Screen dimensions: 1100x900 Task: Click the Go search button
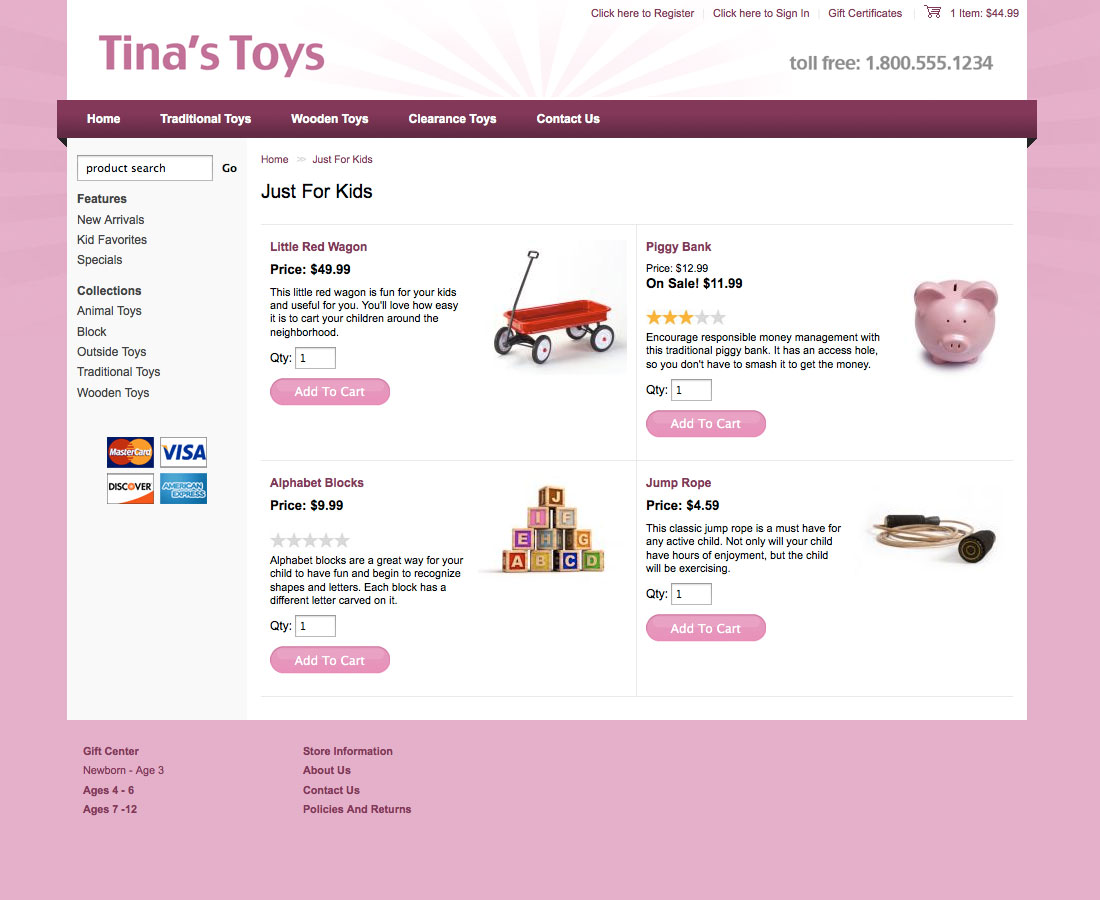click(229, 168)
